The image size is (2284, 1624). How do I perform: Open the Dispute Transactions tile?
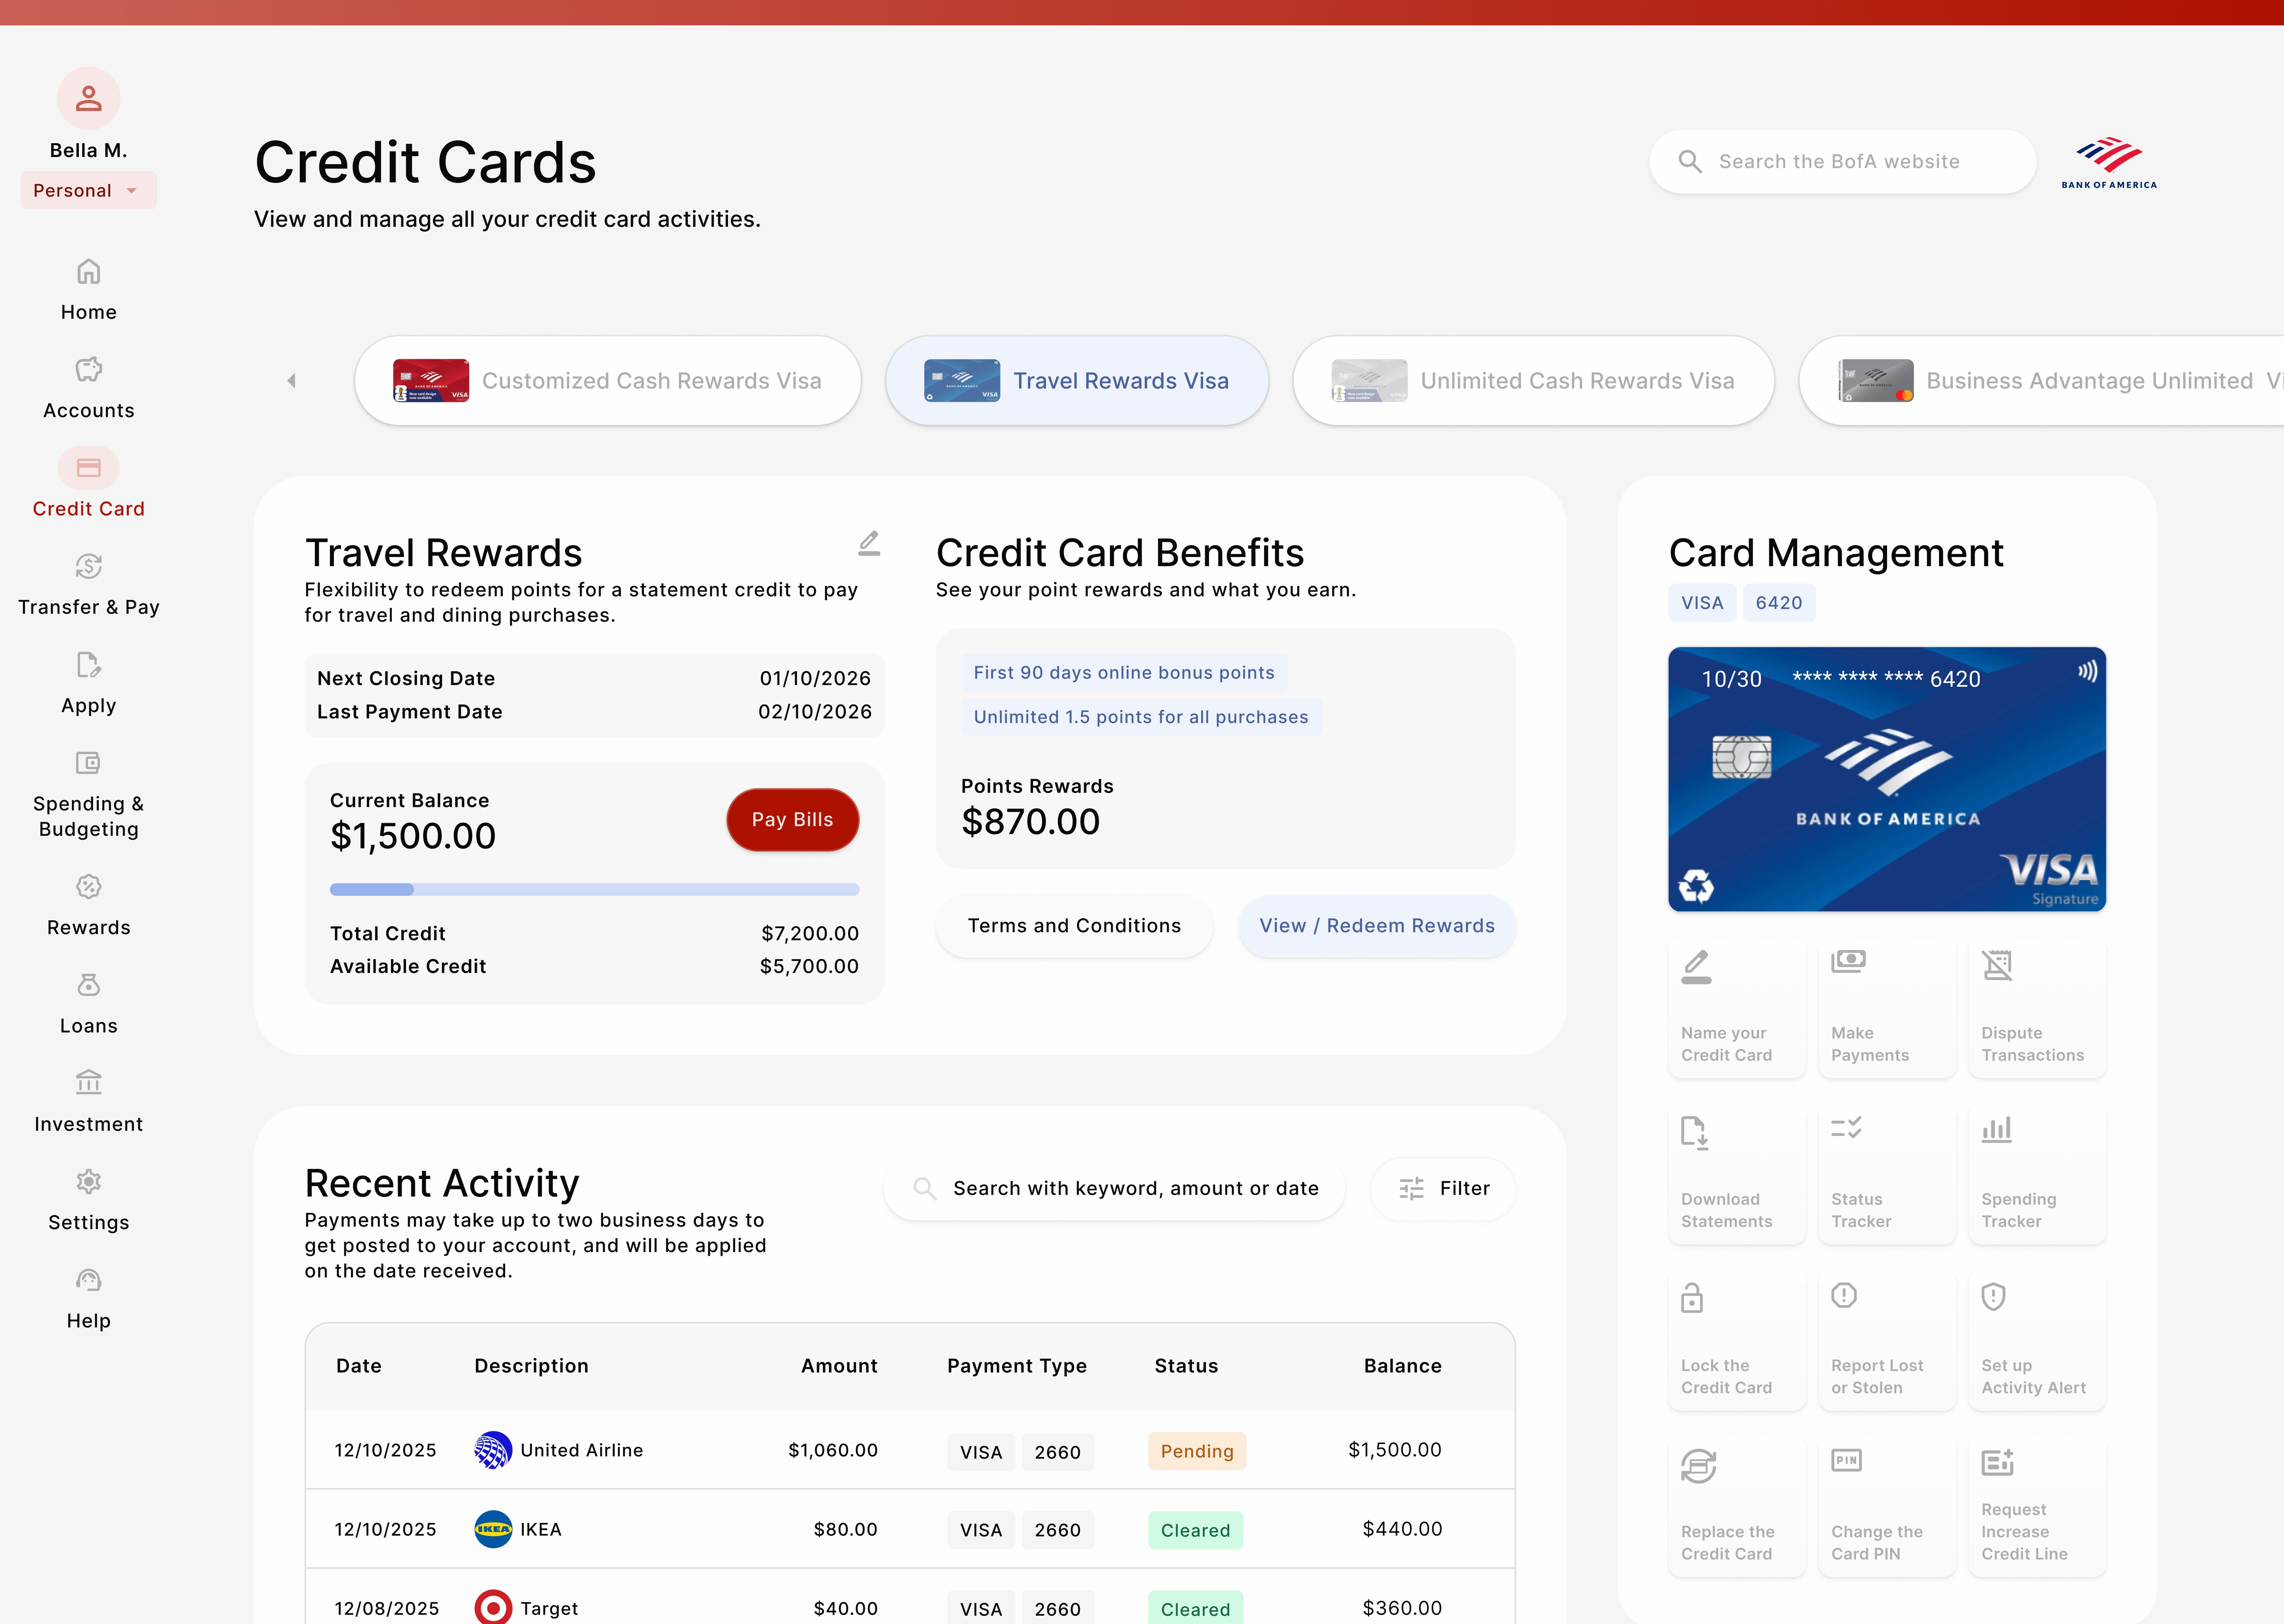[x=2036, y=1007]
